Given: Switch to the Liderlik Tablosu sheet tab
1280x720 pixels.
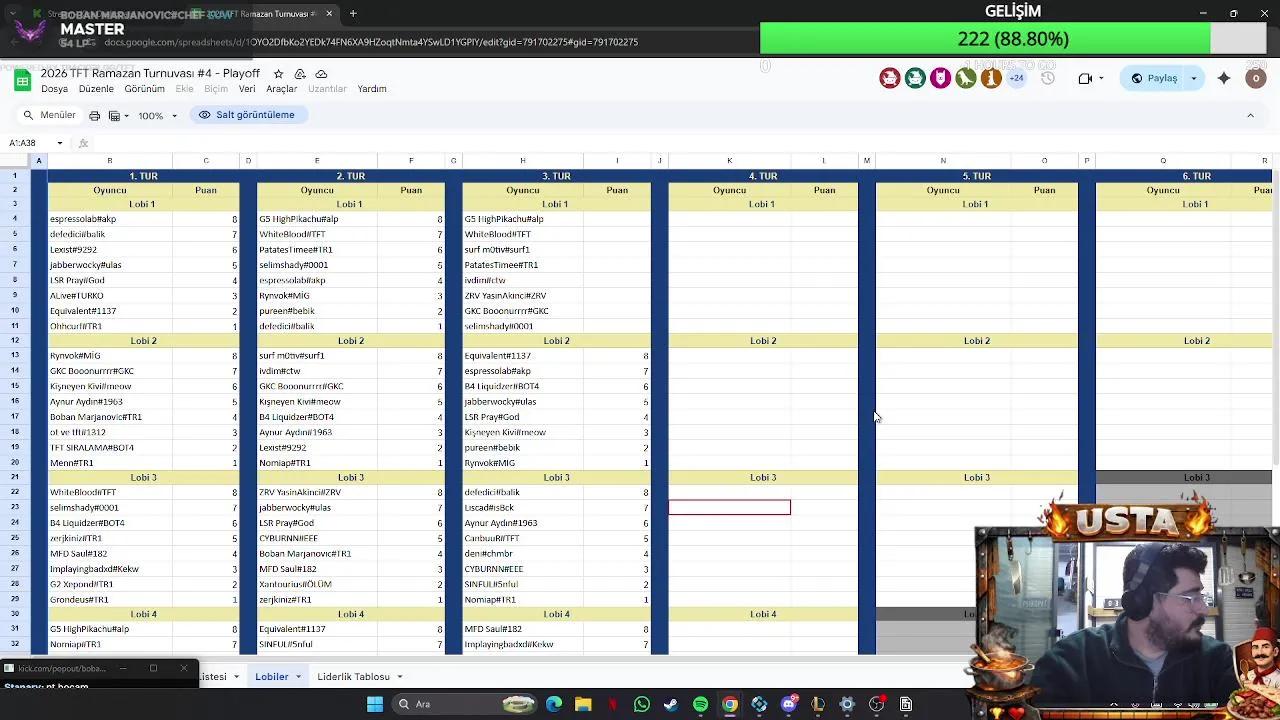Looking at the screenshot, I should click(x=353, y=677).
